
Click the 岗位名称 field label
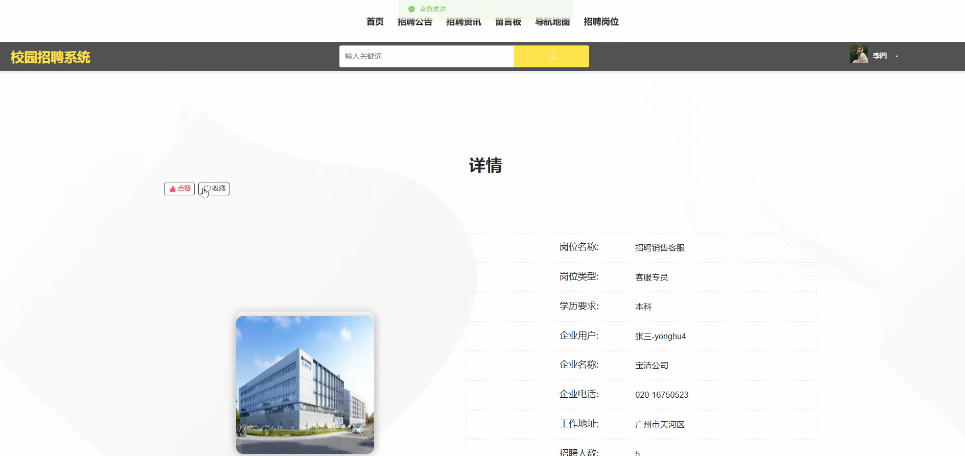click(579, 247)
